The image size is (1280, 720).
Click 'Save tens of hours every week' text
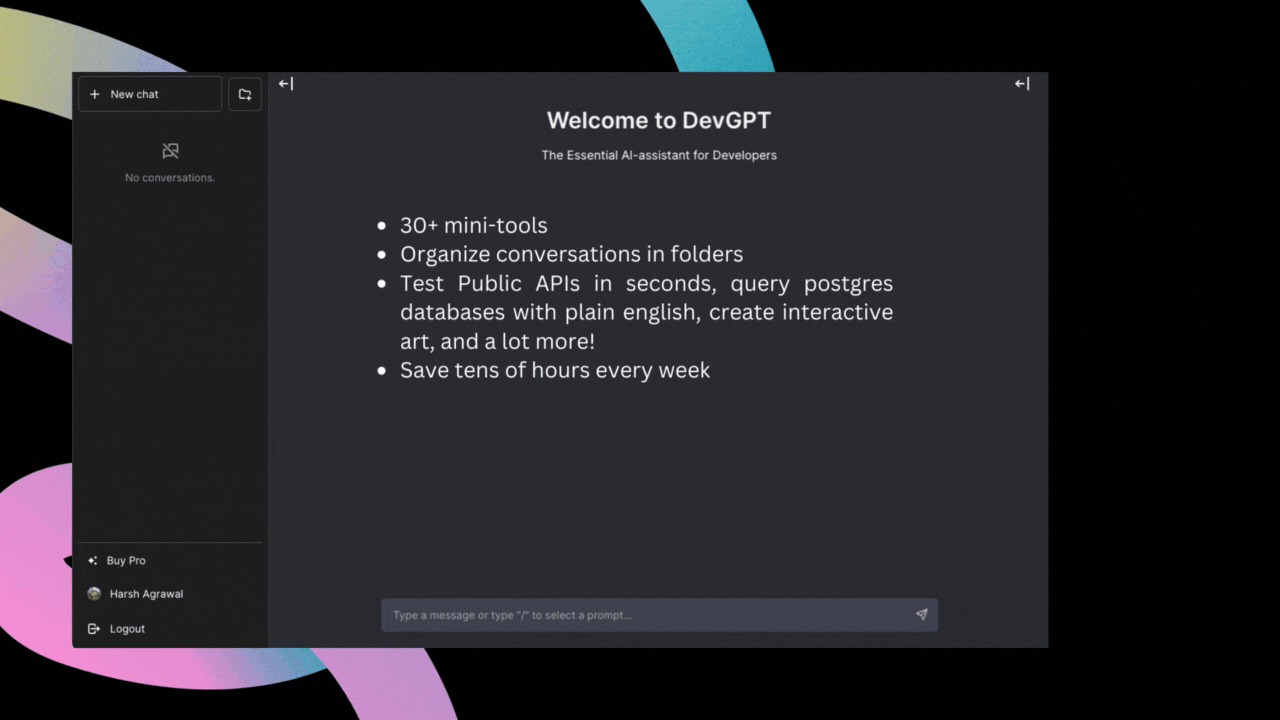click(x=555, y=370)
